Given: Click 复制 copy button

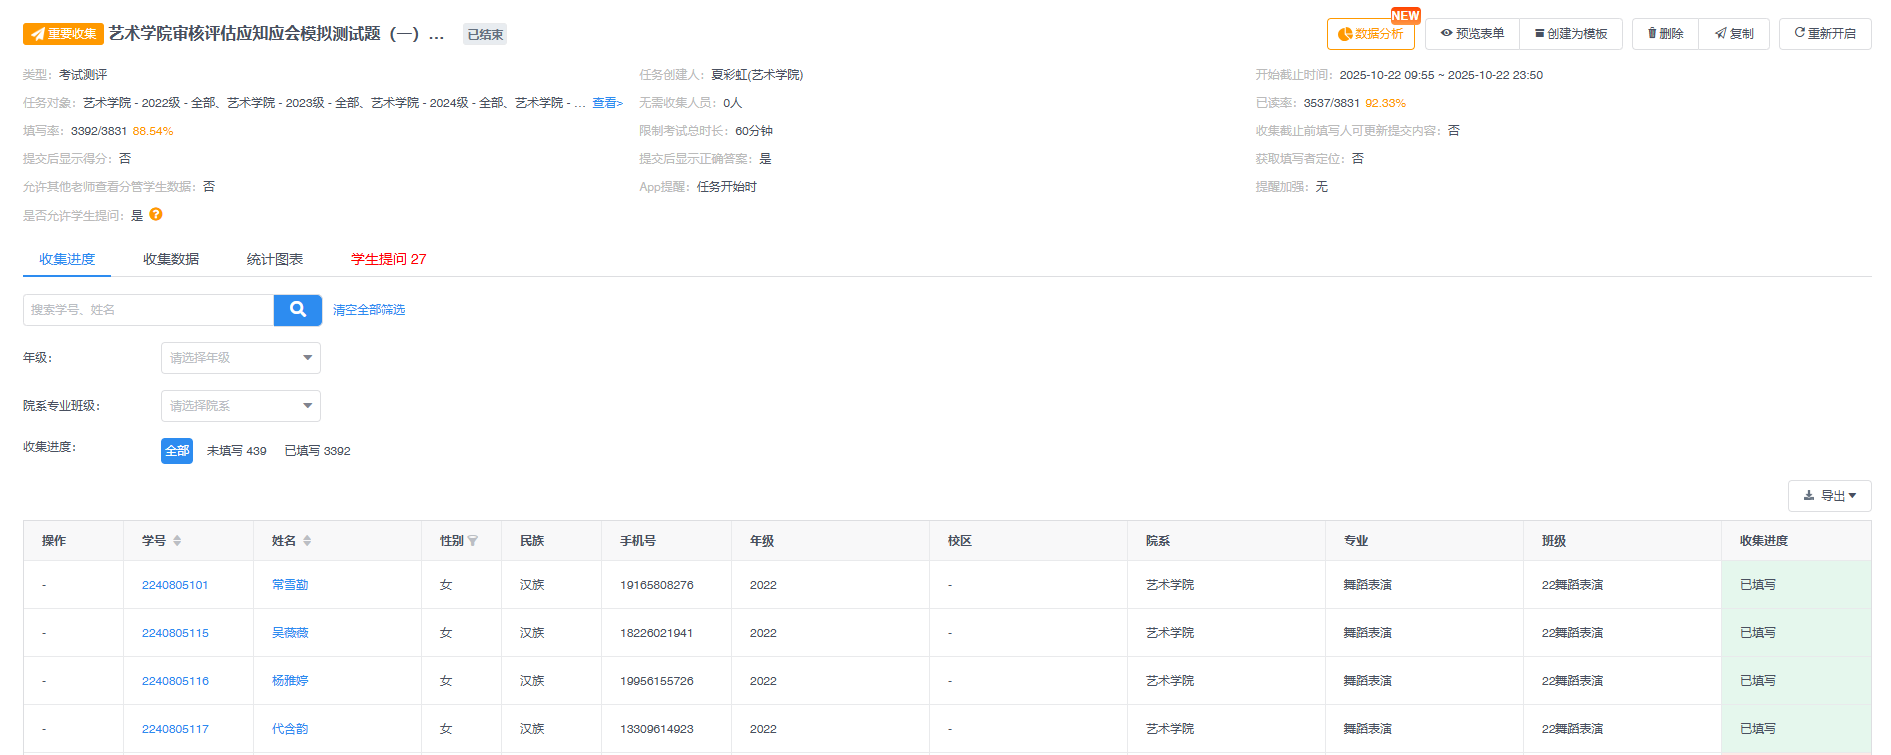Looking at the screenshot, I should coord(1734,34).
